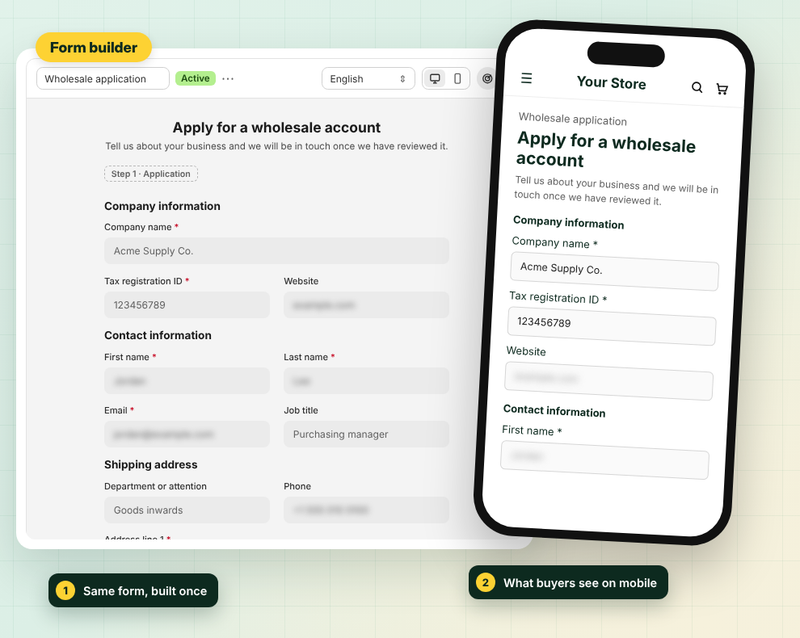Image resolution: width=800 pixels, height=638 pixels.
Task: Click the "Apply for a wholesale account" heading in form builder
Action: click(x=277, y=127)
